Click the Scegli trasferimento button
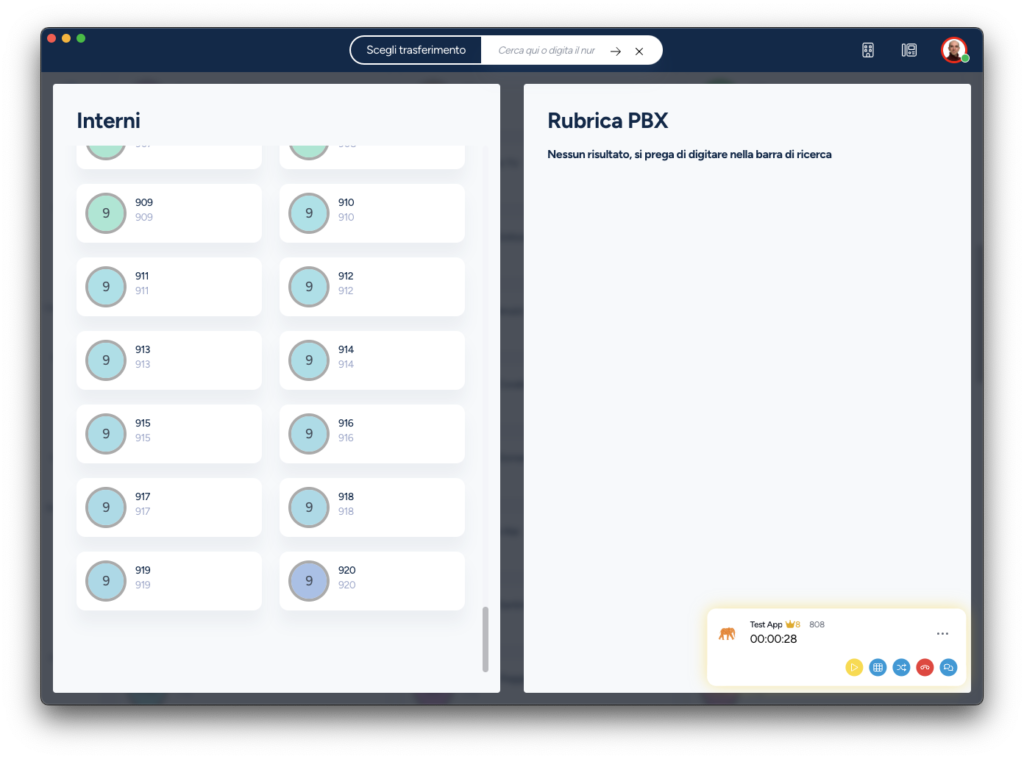 tap(416, 50)
